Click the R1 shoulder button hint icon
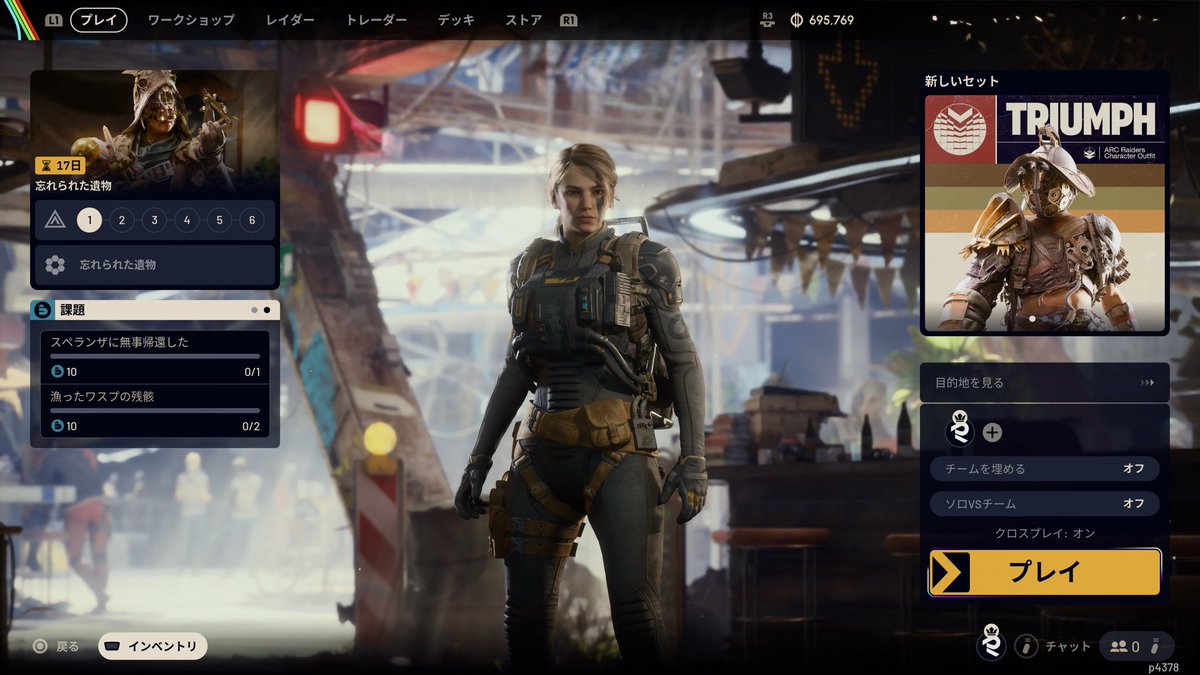The image size is (1200, 675). point(569,20)
